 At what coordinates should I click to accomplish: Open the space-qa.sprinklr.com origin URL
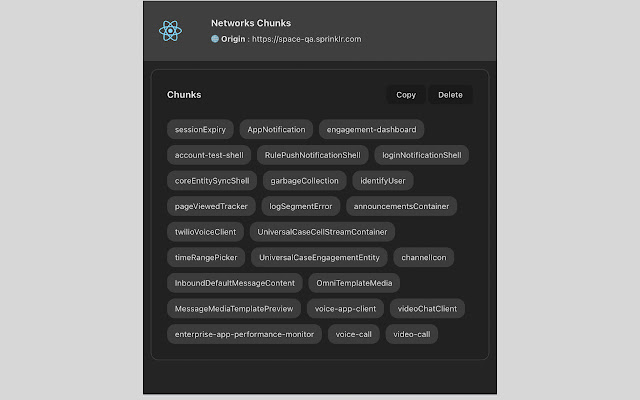[x=306, y=39]
